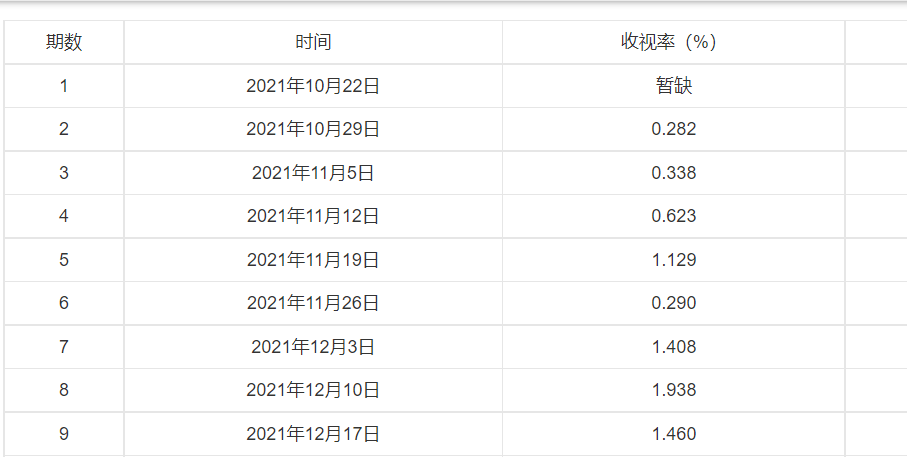The width and height of the screenshot is (907, 457).
Task: Click the 暂缺 rating cell
Action: pyautogui.click(x=673, y=86)
